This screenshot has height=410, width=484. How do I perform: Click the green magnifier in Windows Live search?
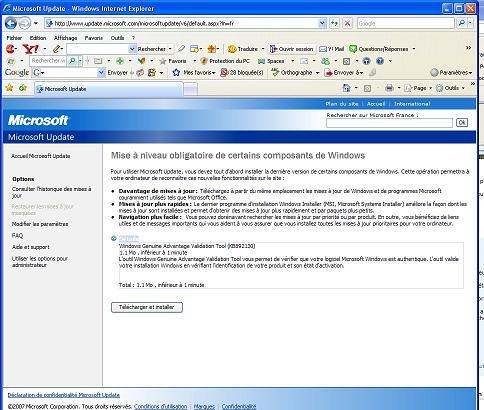72,61
